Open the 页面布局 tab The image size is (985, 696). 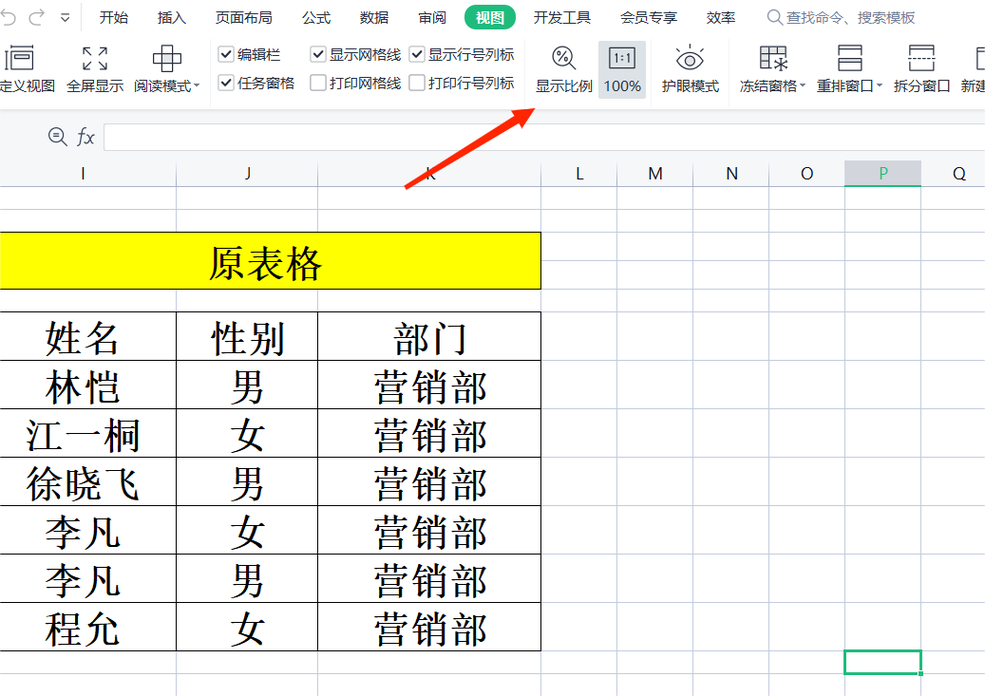coord(244,18)
